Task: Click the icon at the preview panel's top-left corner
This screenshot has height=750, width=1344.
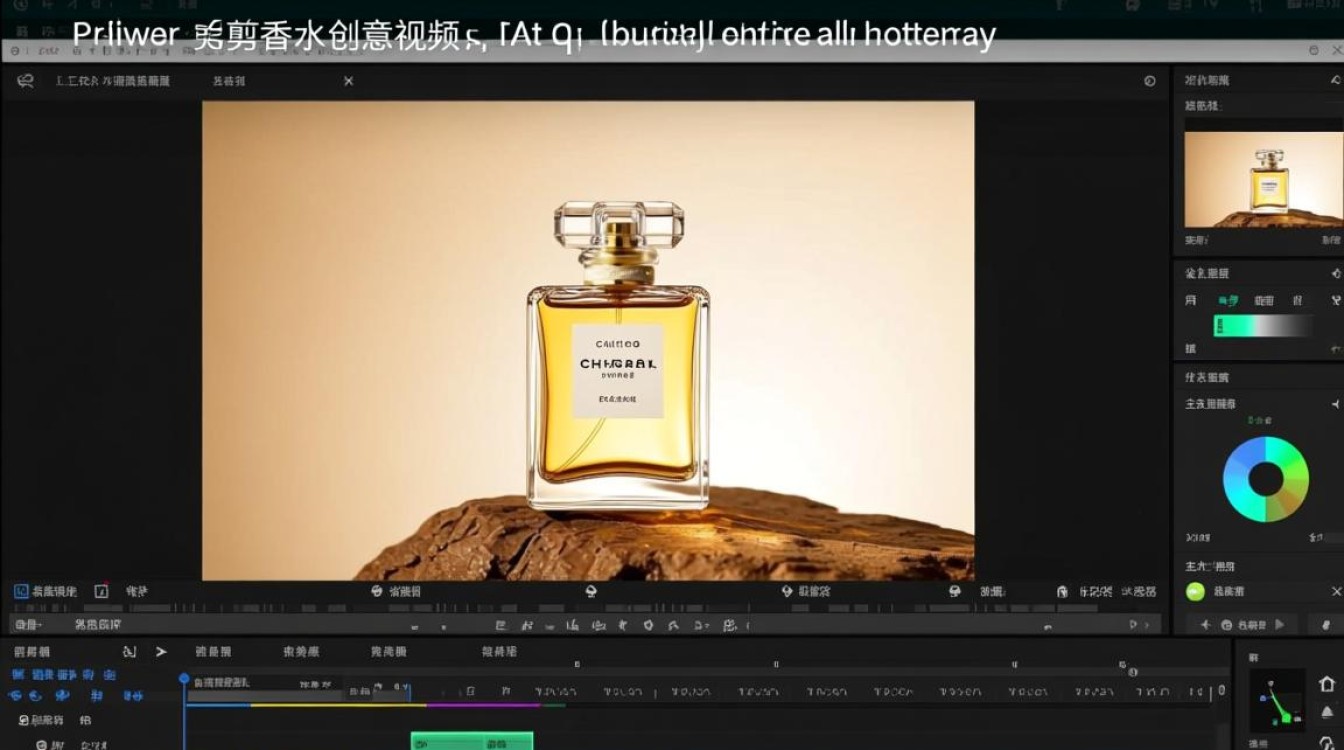Action: (25, 81)
